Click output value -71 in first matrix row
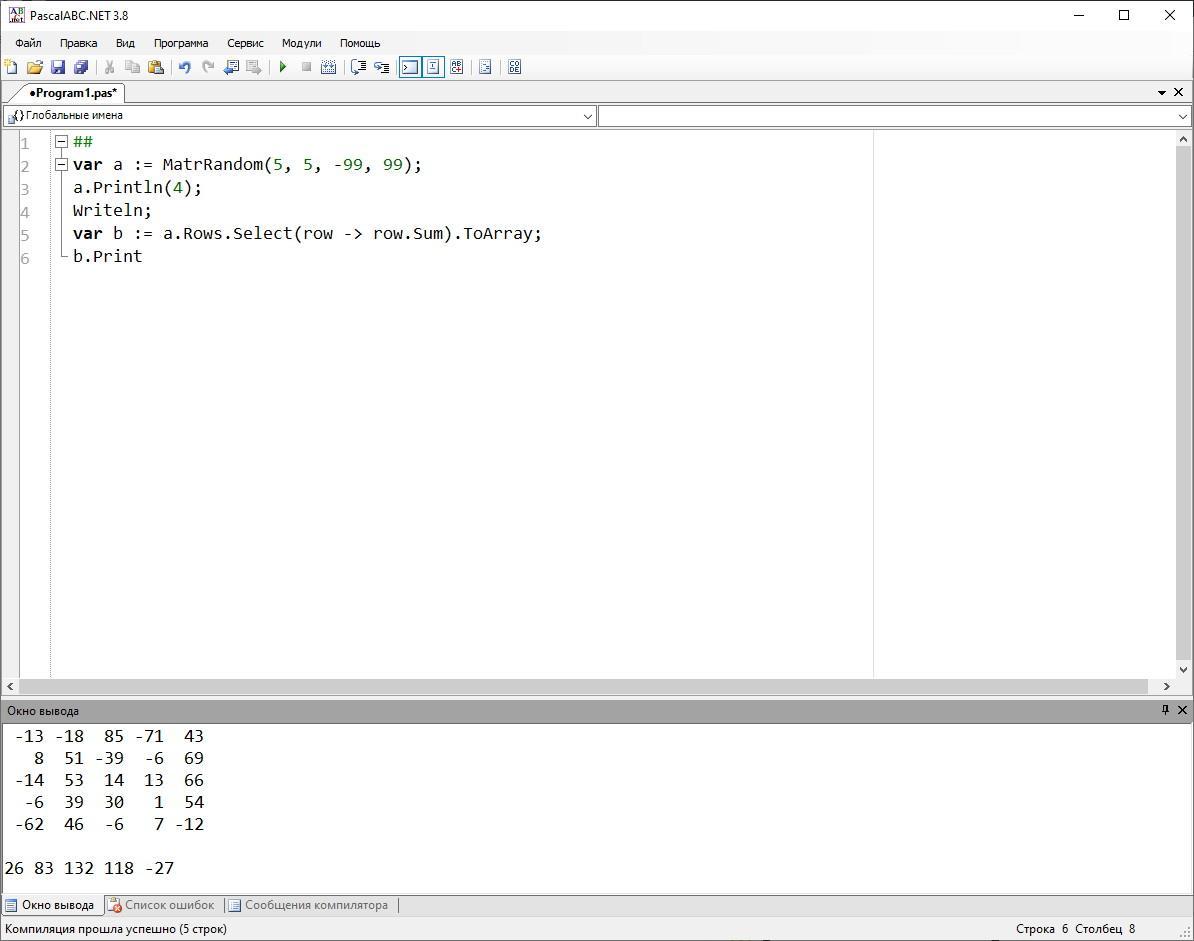This screenshot has width=1194, height=941. [149, 737]
